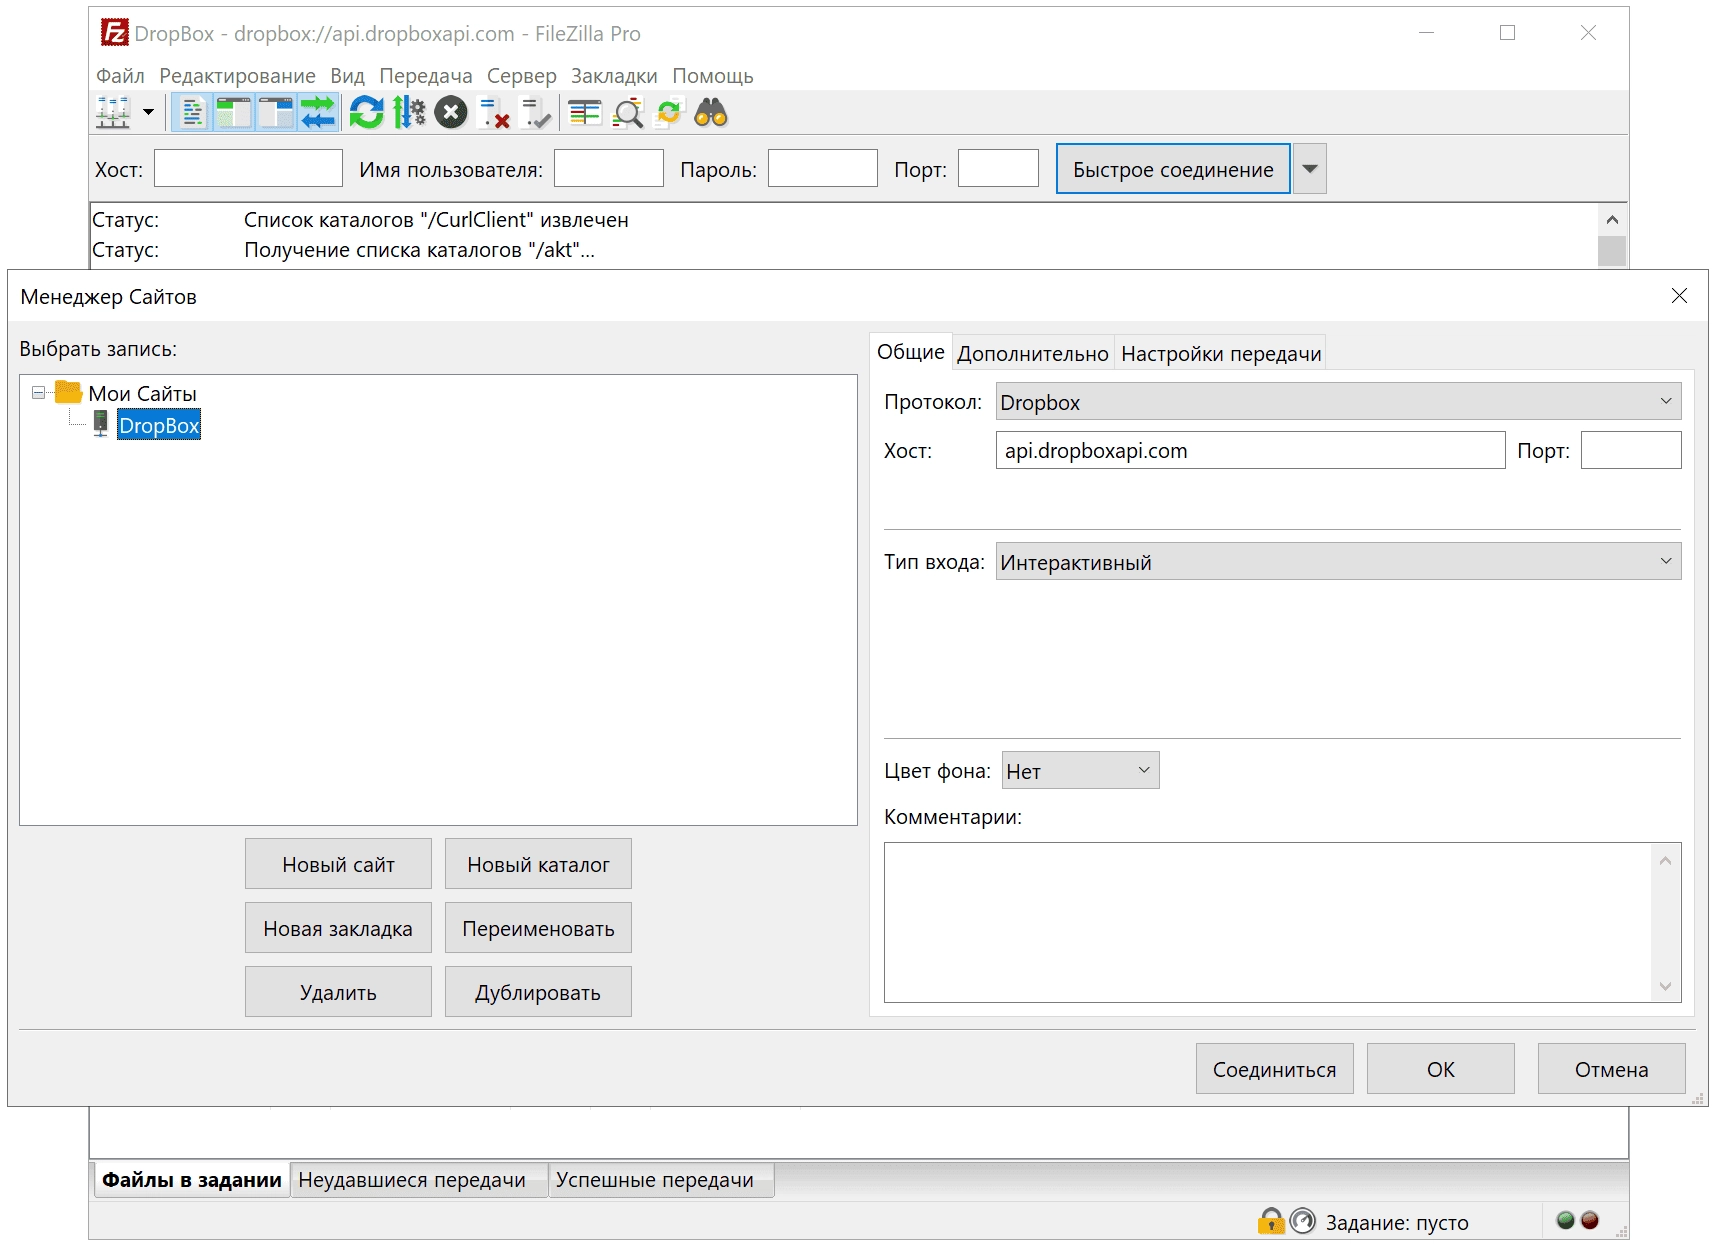Click the DropBox server icon in tree
This screenshot has width=1712, height=1247.
[x=101, y=424]
